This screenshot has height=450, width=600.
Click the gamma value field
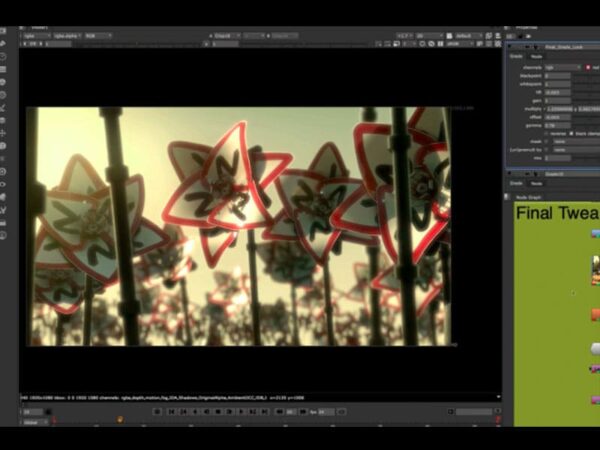(558, 126)
